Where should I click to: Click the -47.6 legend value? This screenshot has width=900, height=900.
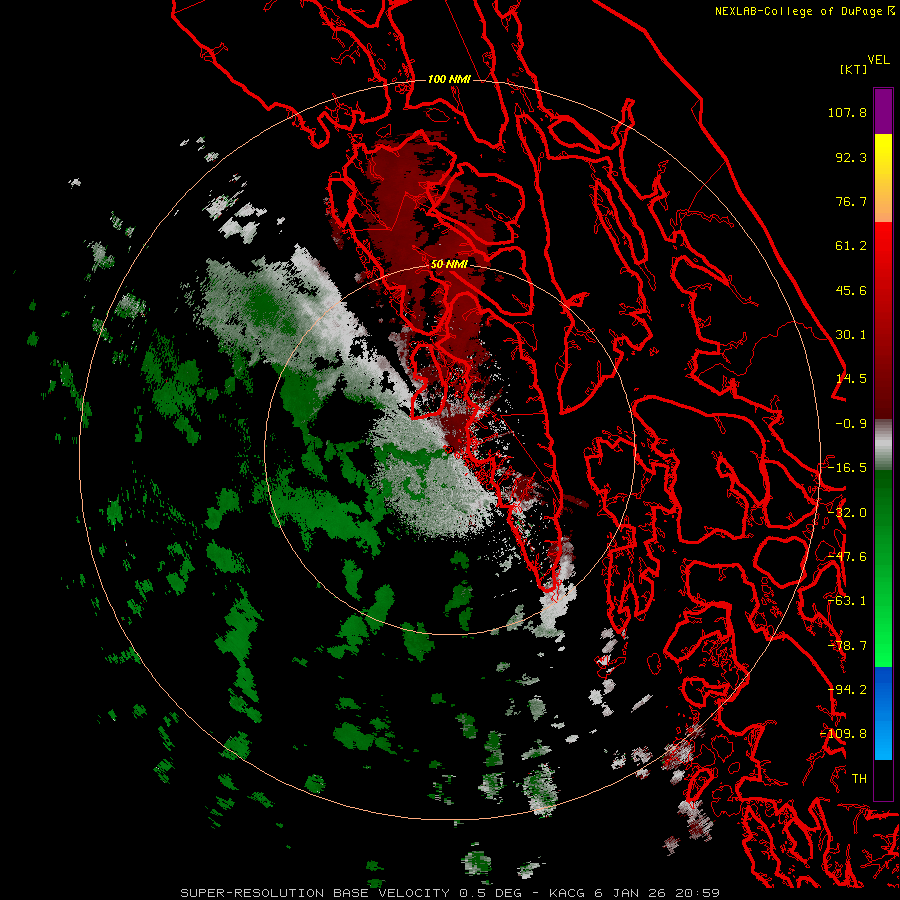tap(847, 557)
